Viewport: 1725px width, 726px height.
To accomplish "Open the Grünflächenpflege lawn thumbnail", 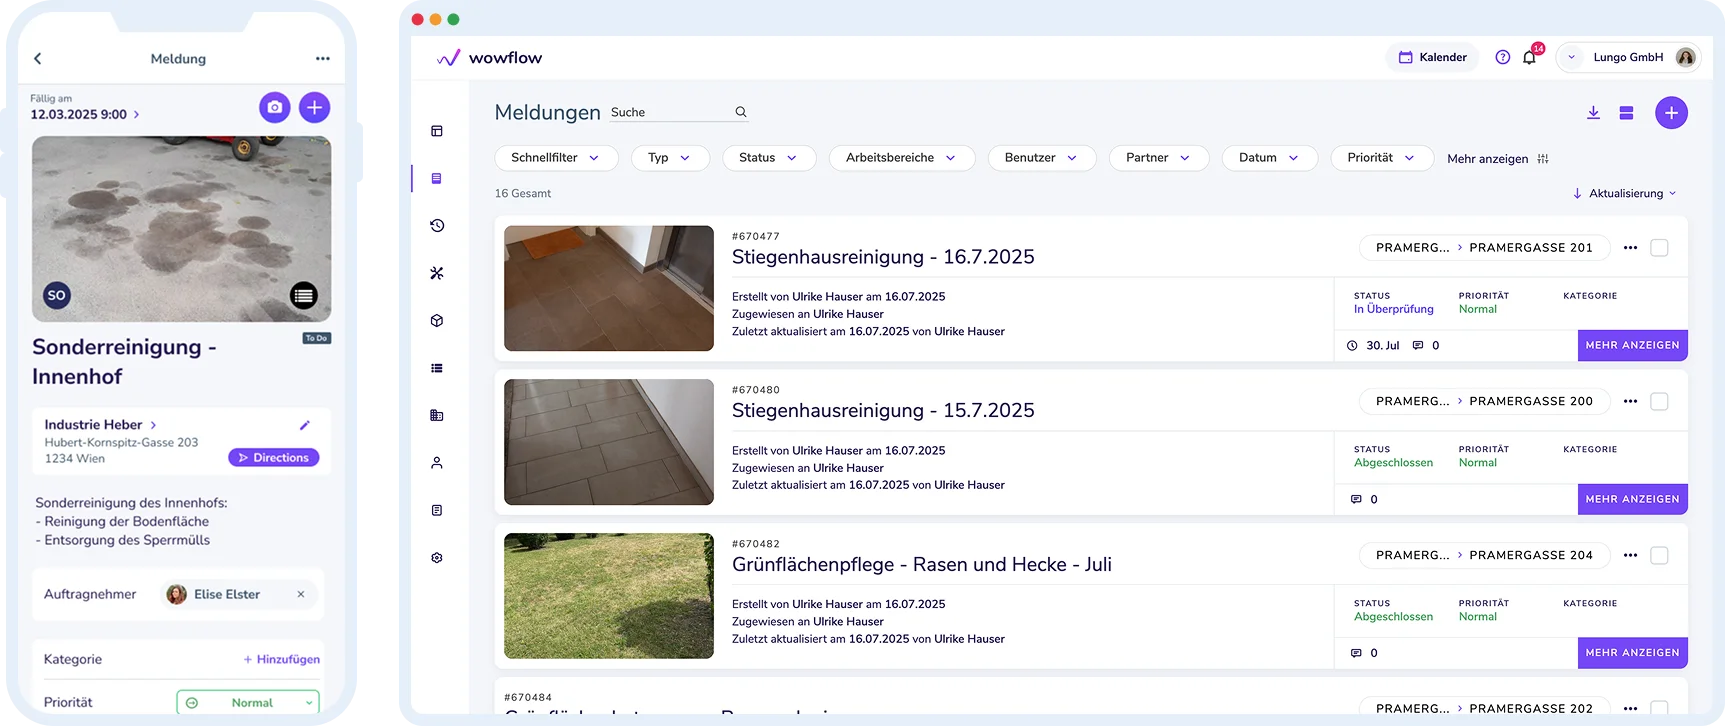I will pos(609,596).
